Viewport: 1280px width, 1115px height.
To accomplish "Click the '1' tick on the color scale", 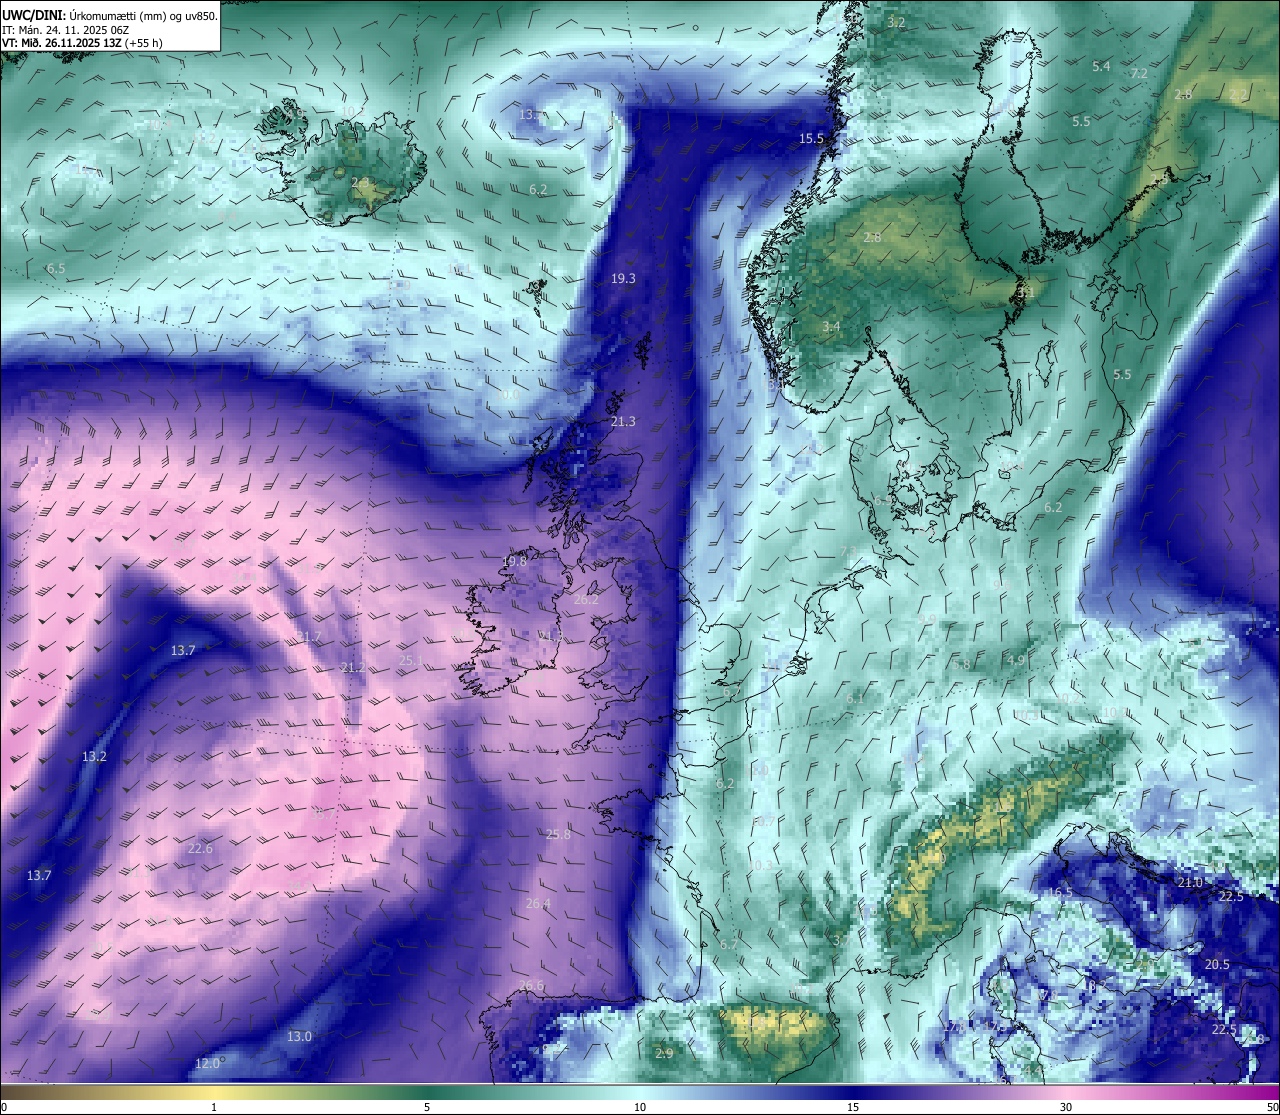I will 214,1107.
